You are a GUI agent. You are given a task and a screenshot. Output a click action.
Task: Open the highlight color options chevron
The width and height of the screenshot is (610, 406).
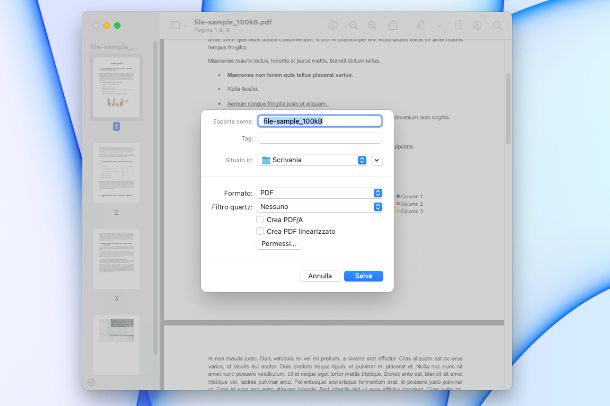tap(439, 26)
